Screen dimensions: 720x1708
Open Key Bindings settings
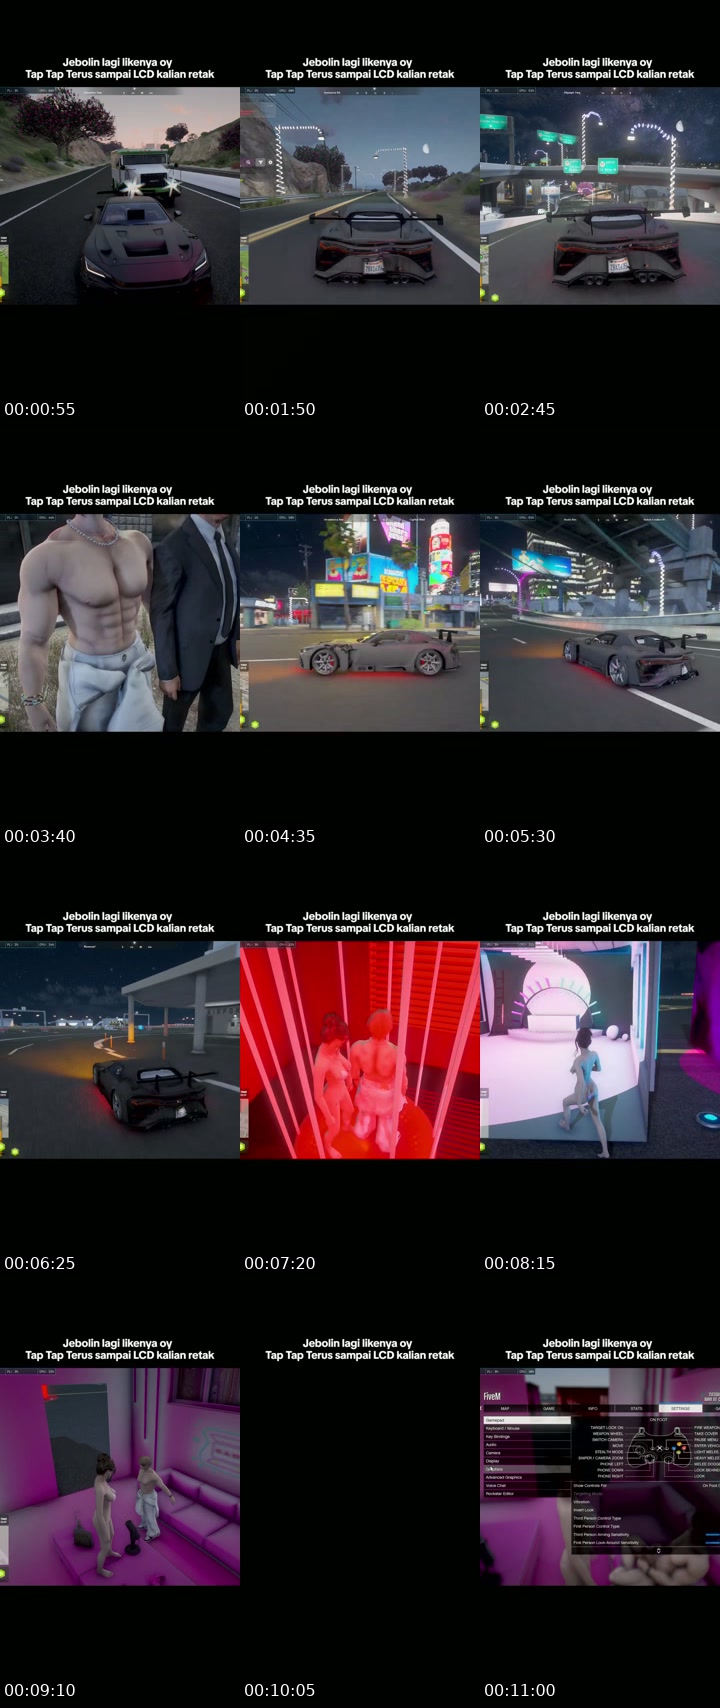click(527, 1437)
